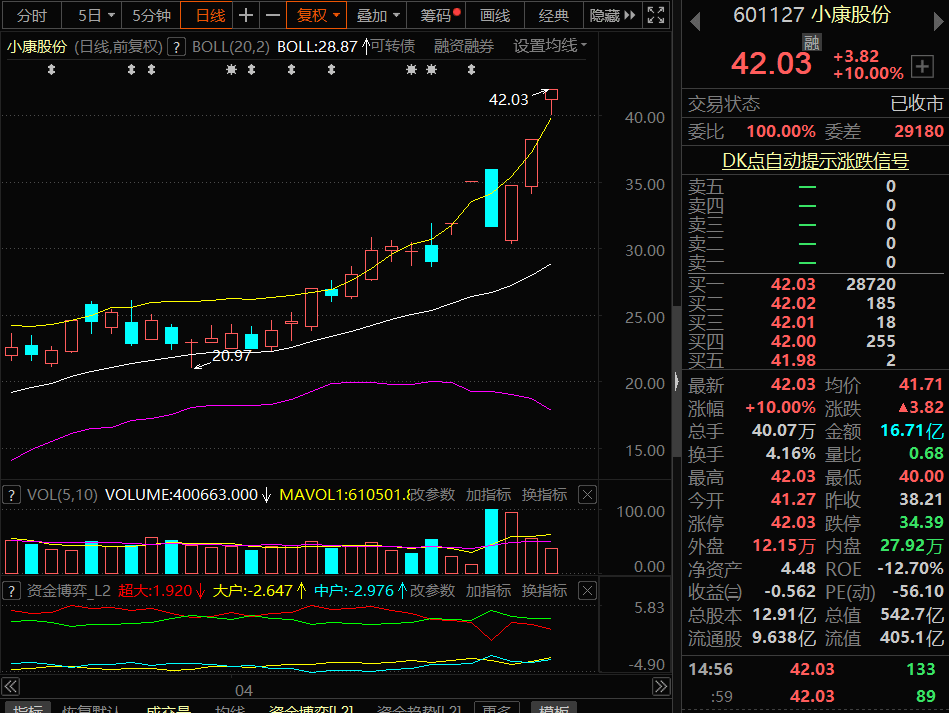Zoom out the K-line chart with minus

pos(273,15)
